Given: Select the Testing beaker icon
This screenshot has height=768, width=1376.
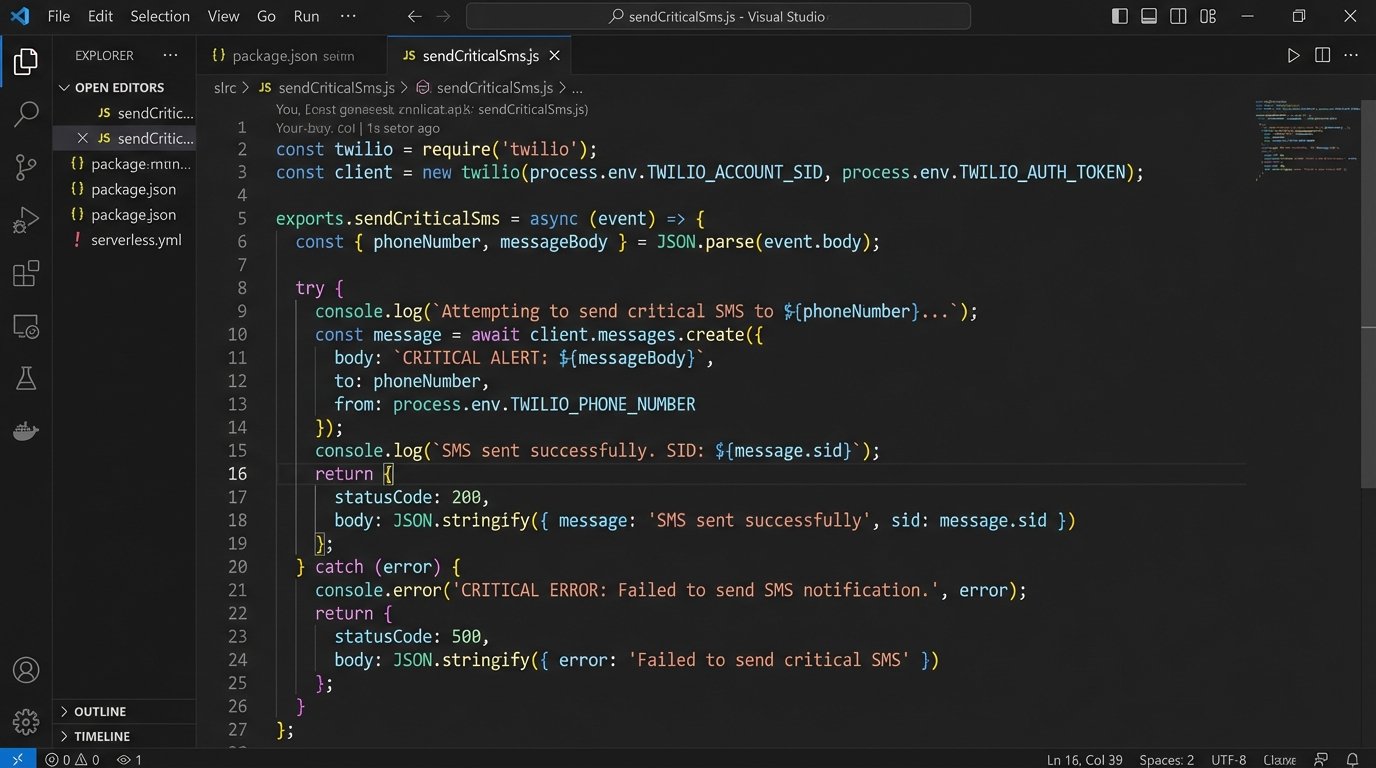Looking at the screenshot, I should pyautogui.click(x=25, y=378).
